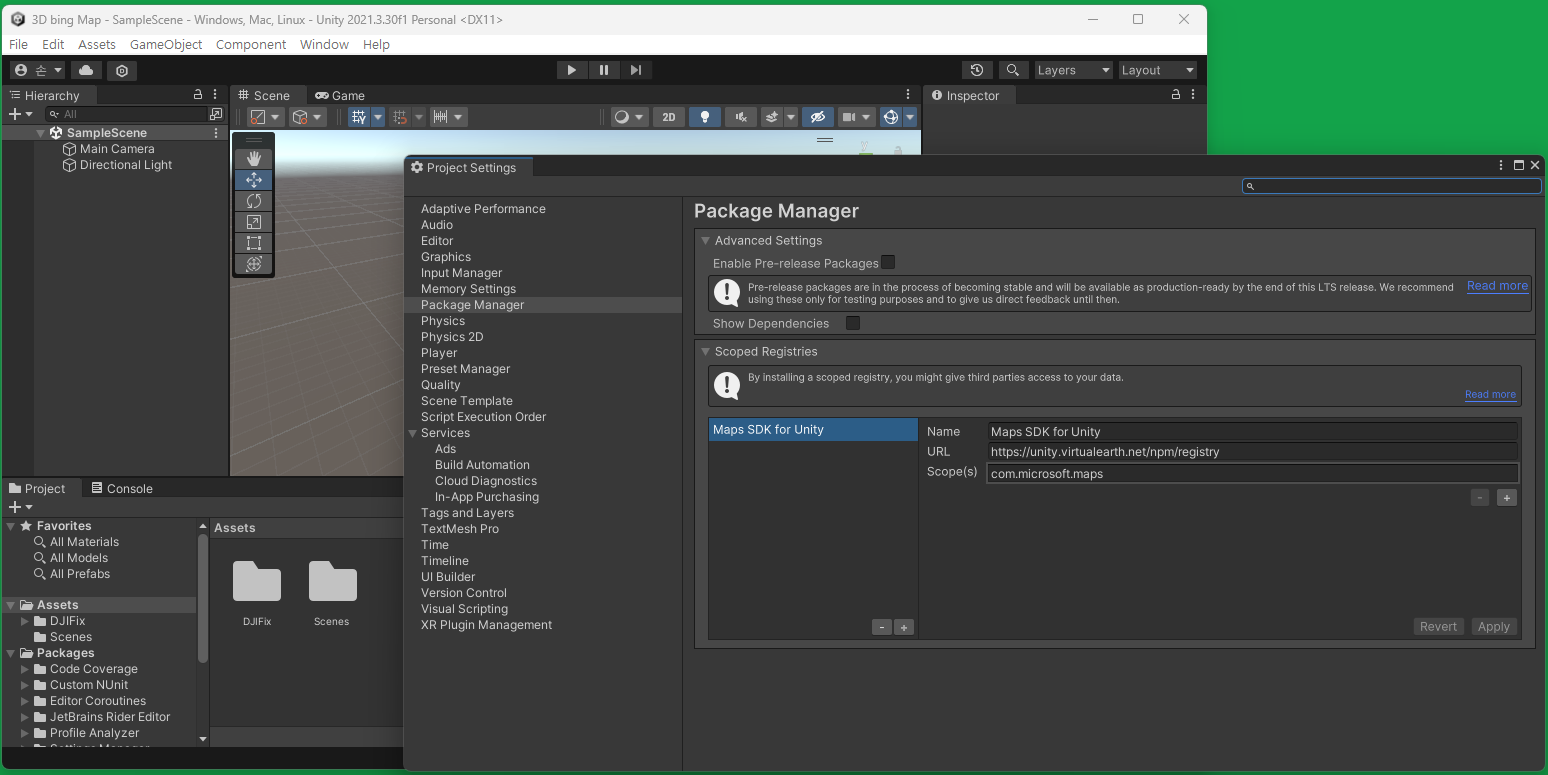
Task: Open Undo History clock icon
Action: pos(977,70)
